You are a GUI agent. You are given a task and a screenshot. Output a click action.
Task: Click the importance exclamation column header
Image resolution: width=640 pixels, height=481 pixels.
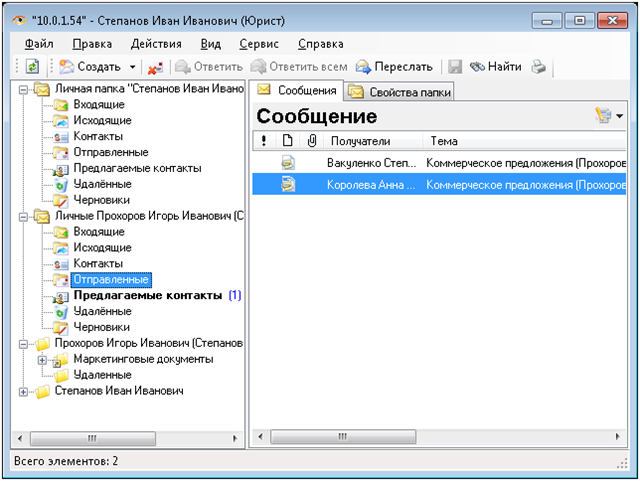click(264, 141)
